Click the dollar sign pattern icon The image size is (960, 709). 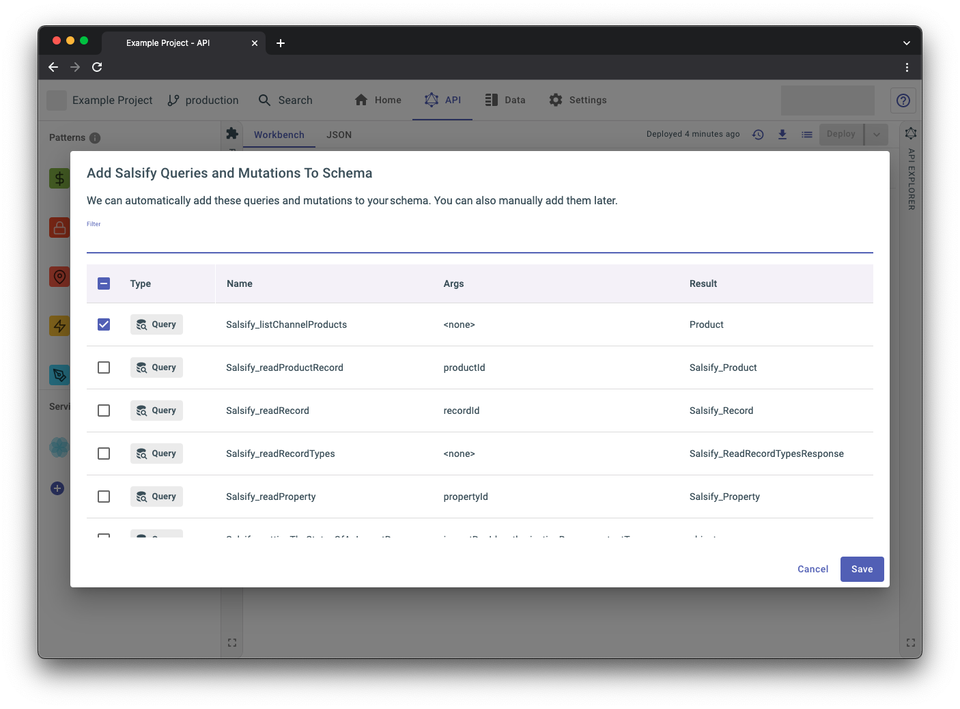point(60,178)
